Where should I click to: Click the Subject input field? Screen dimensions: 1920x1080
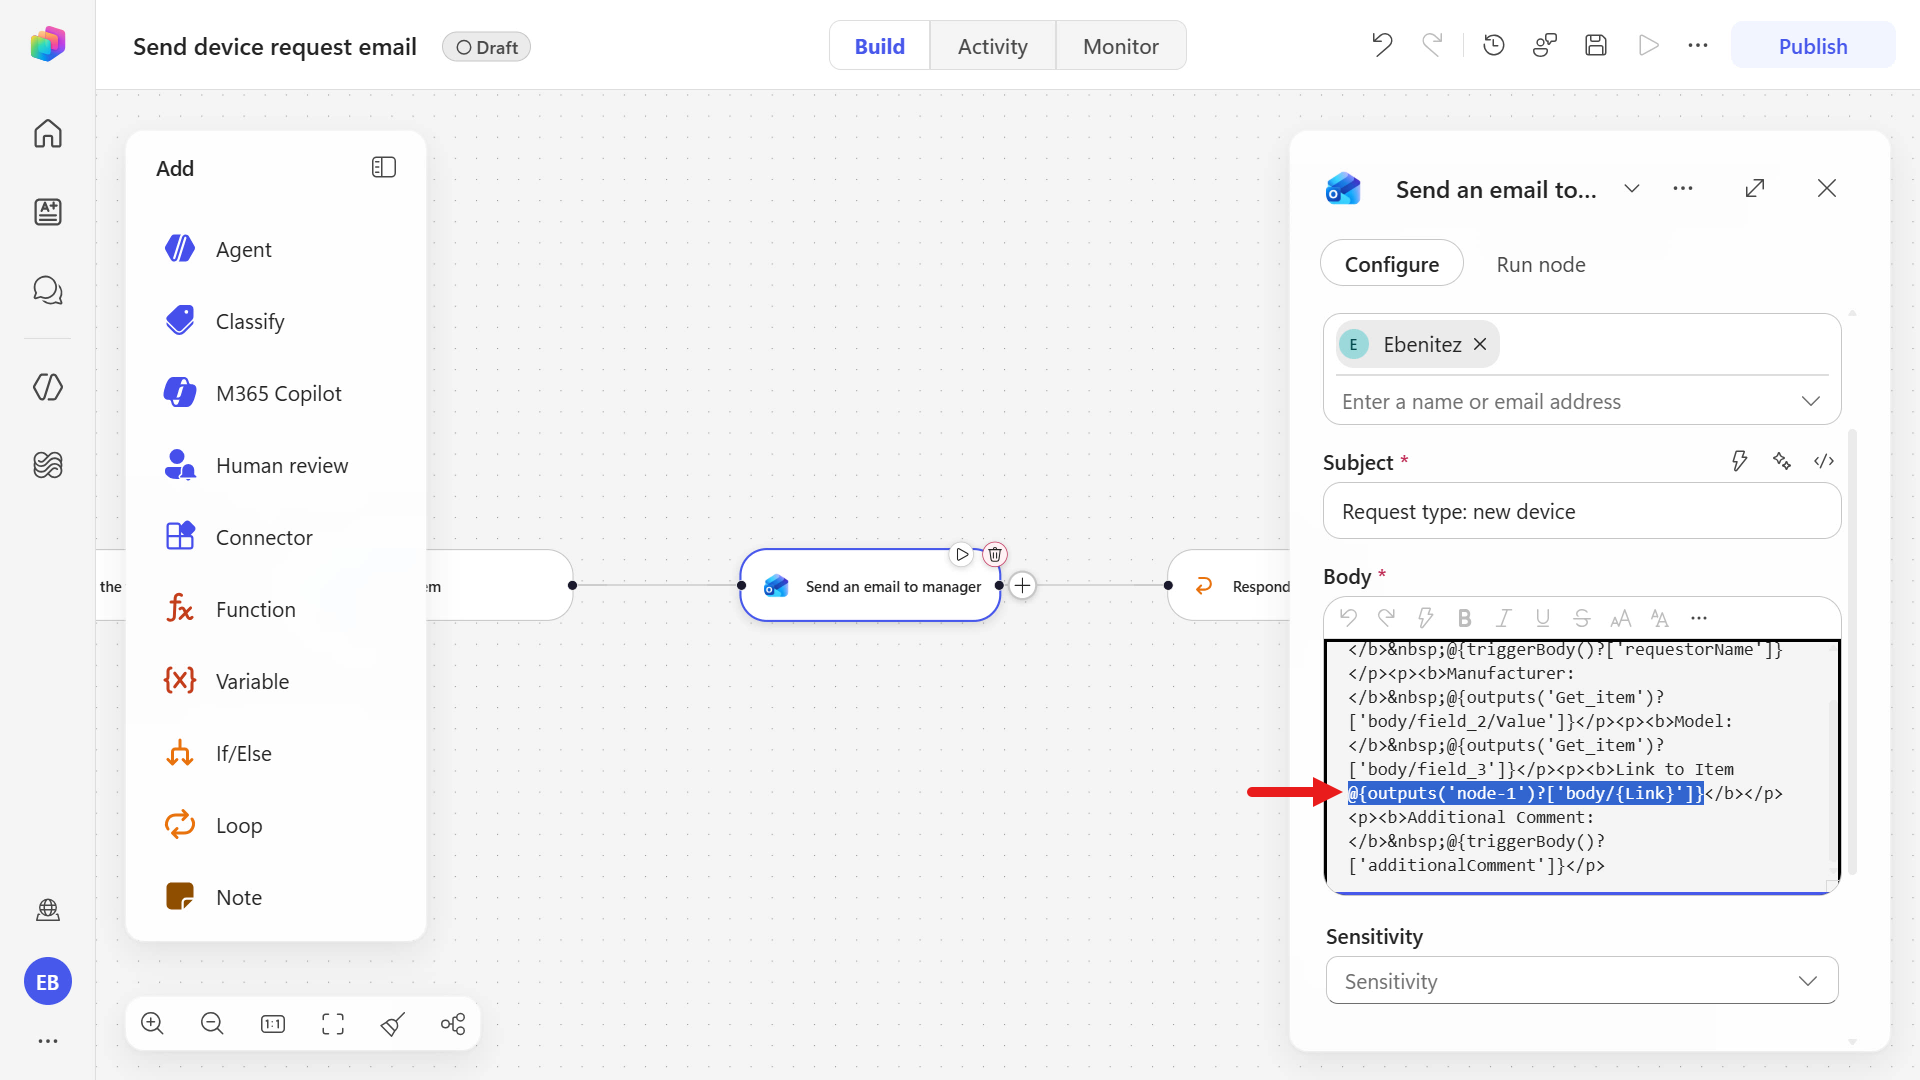pyautogui.click(x=1582, y=511)
